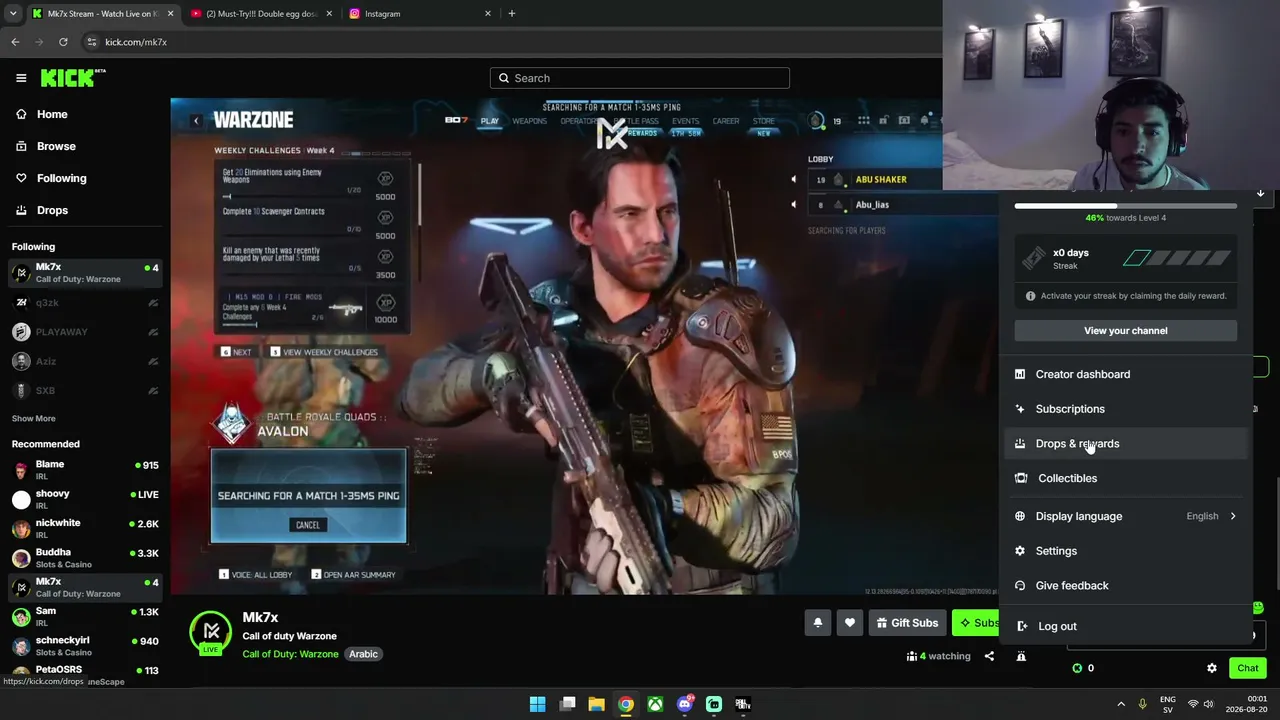The height and width of the screenshot is (720, 1280).
Task: Open a new browser tab
Action: 512,14
